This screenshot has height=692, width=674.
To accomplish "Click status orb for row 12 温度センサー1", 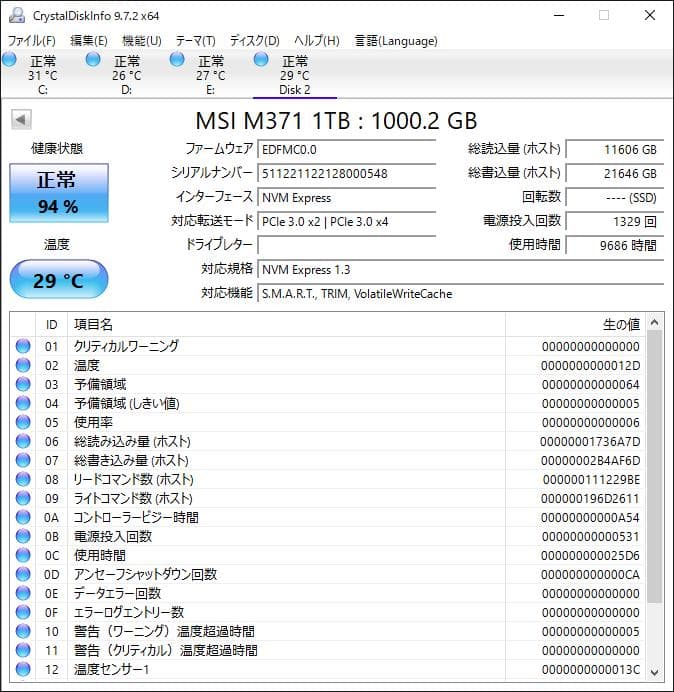I will (x=23, y=669).
